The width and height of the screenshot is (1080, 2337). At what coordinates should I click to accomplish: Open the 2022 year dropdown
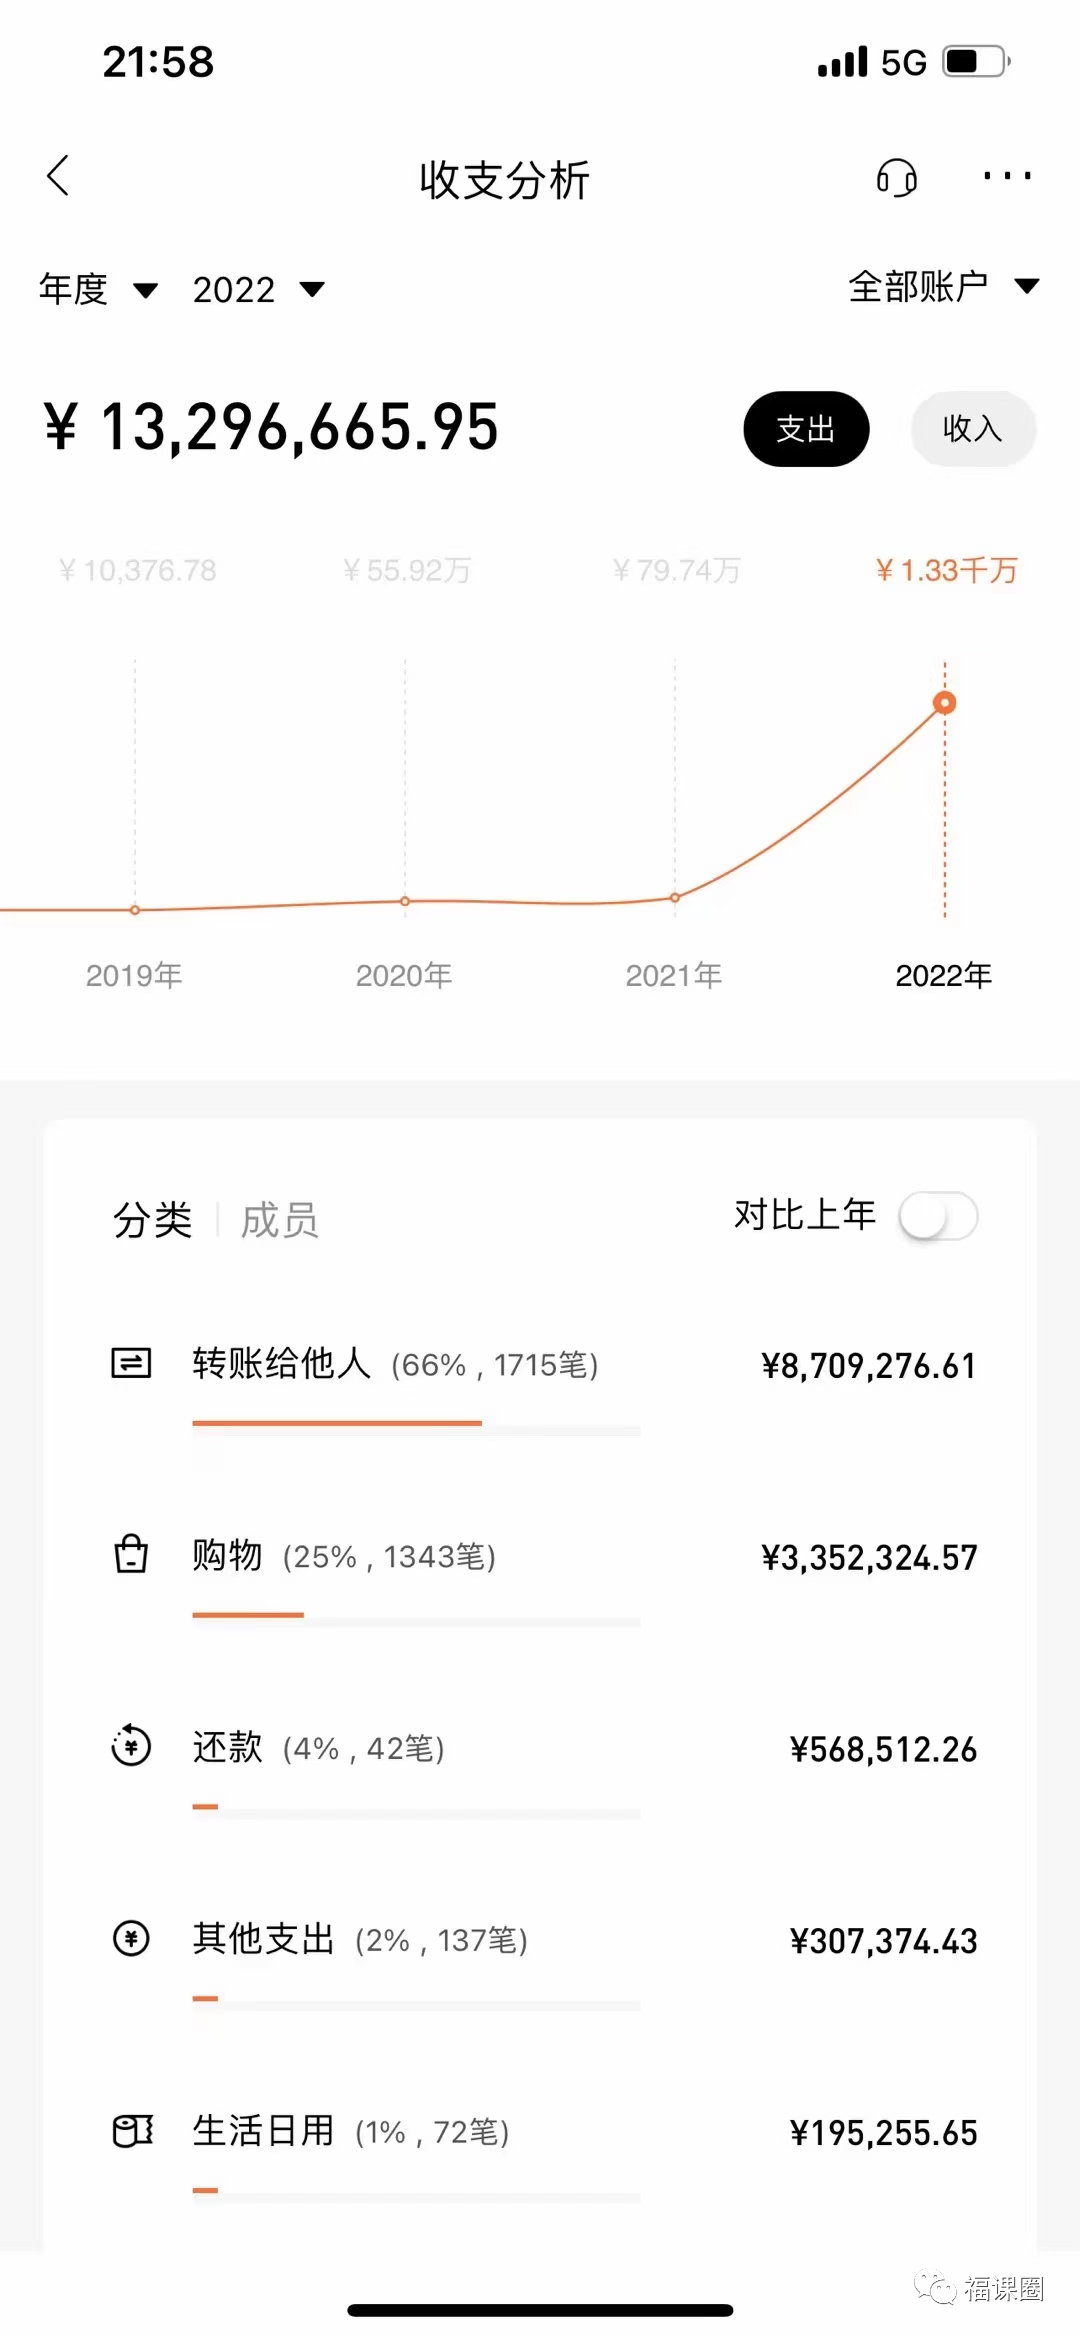[x=258, y=289]
